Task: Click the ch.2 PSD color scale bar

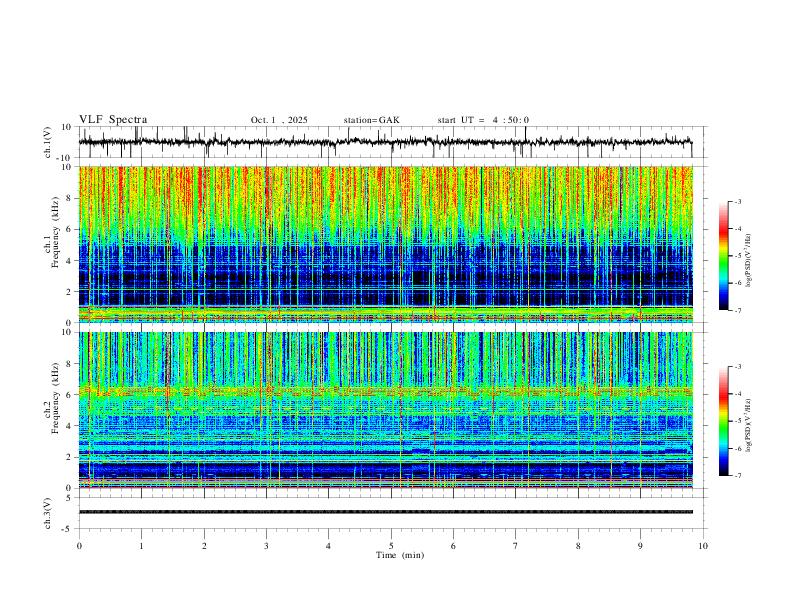Action: (723, 421)
